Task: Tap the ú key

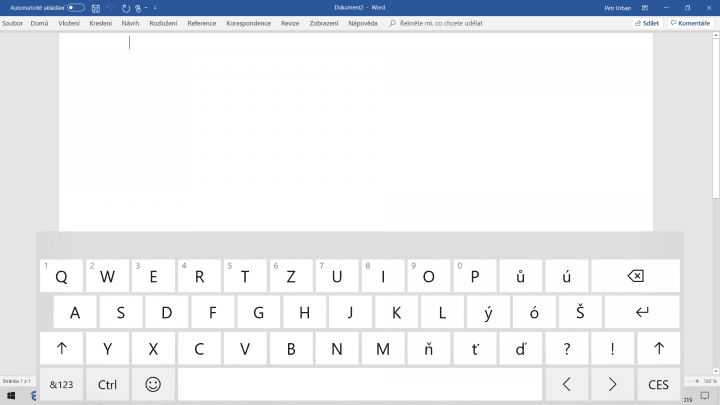Action: [567, 276]
